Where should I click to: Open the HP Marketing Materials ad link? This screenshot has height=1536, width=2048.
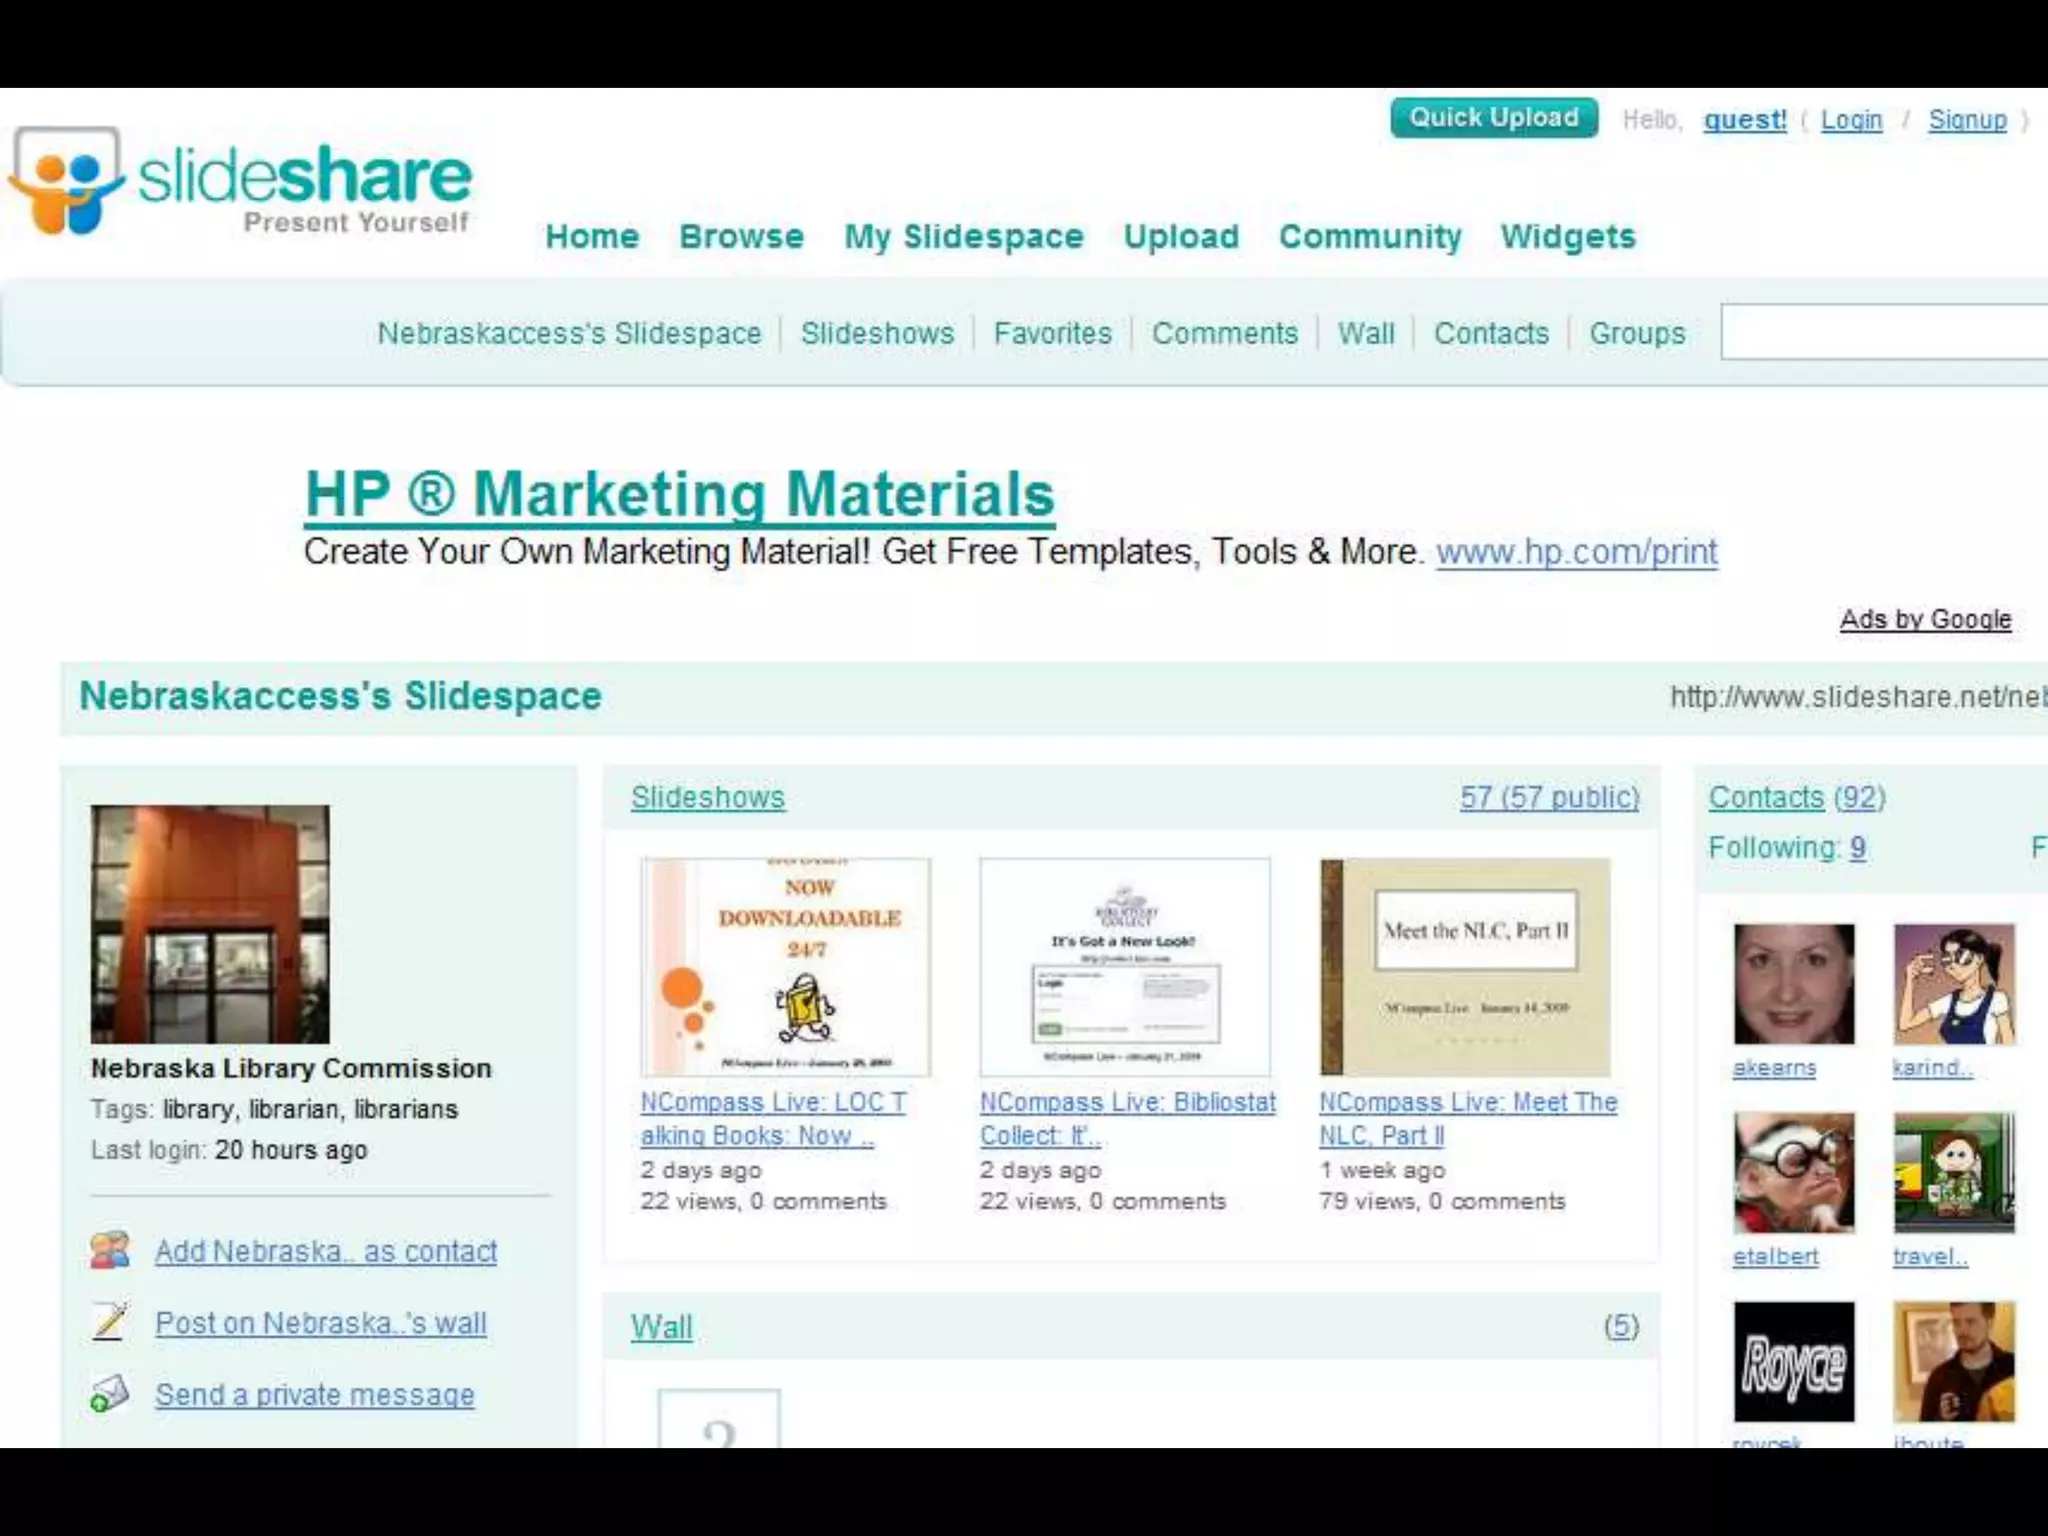680,494
